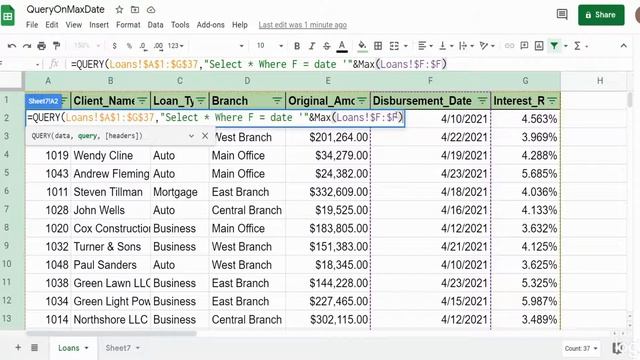
Task: Decrease decimal places icon
Action: (x=143, y=46)
